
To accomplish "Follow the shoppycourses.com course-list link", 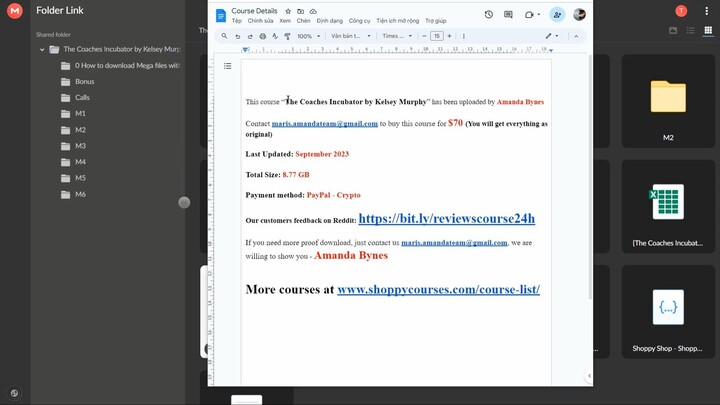I will click(x=438, y=289).
